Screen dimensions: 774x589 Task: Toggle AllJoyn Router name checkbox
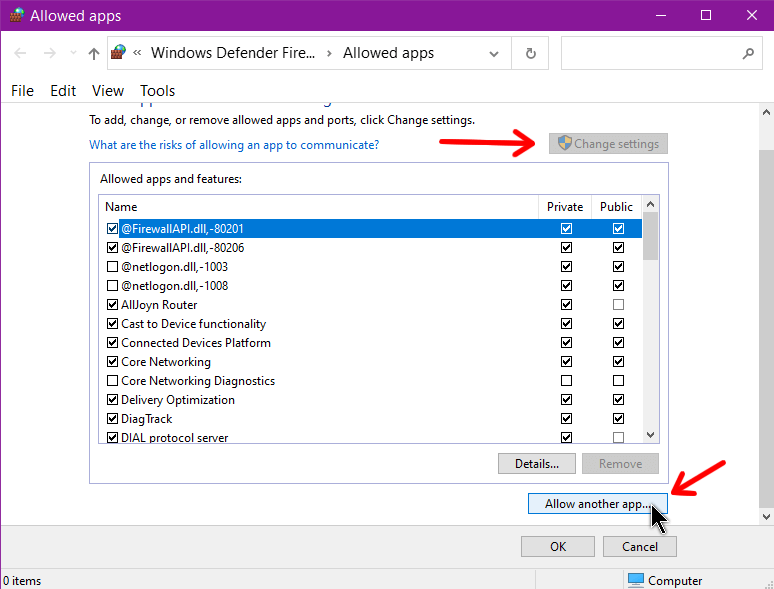(113, 305)
